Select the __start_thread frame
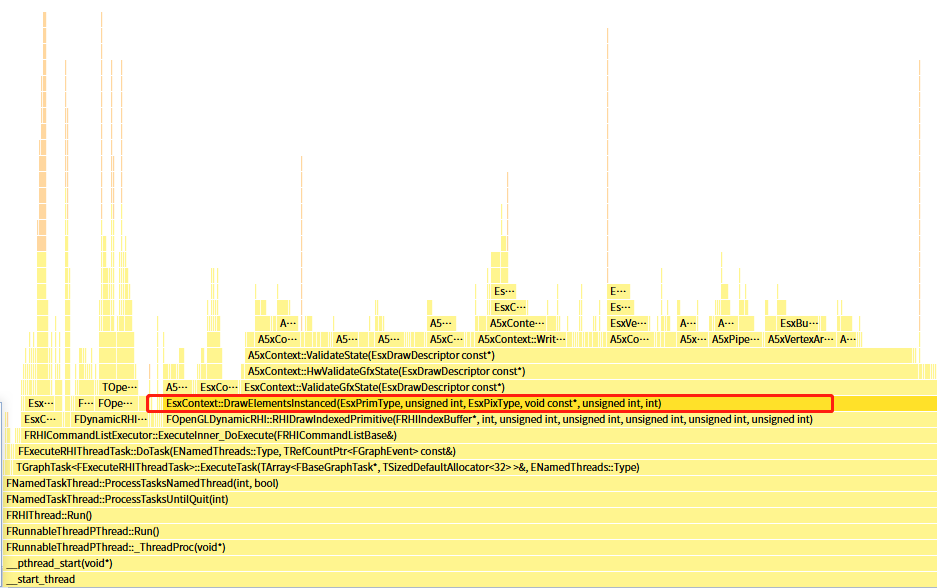 tap(470, 579)
